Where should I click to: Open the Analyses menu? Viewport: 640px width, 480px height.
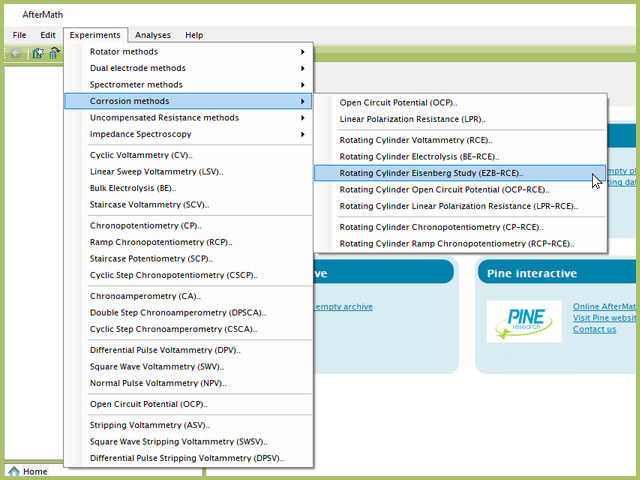pos(153,35)
